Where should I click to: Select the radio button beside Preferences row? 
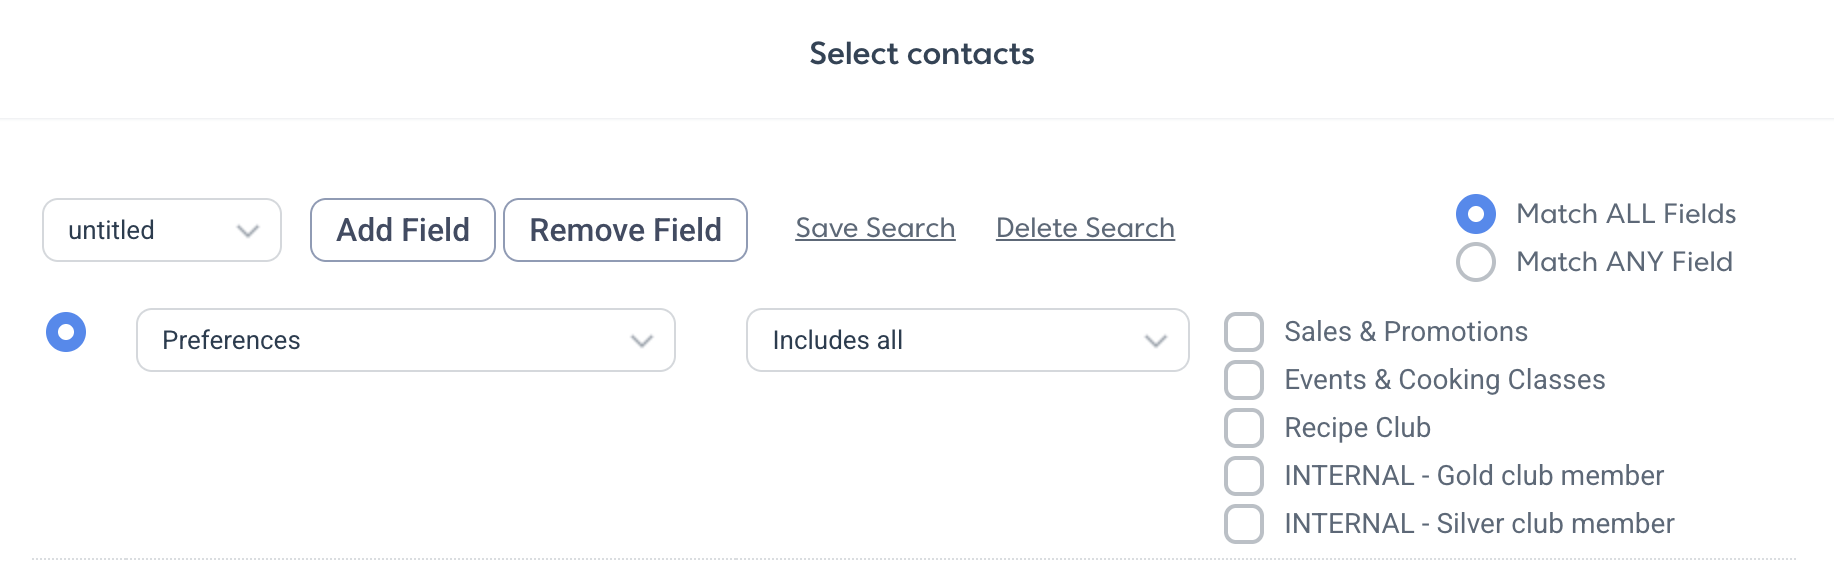pos(66,332)
